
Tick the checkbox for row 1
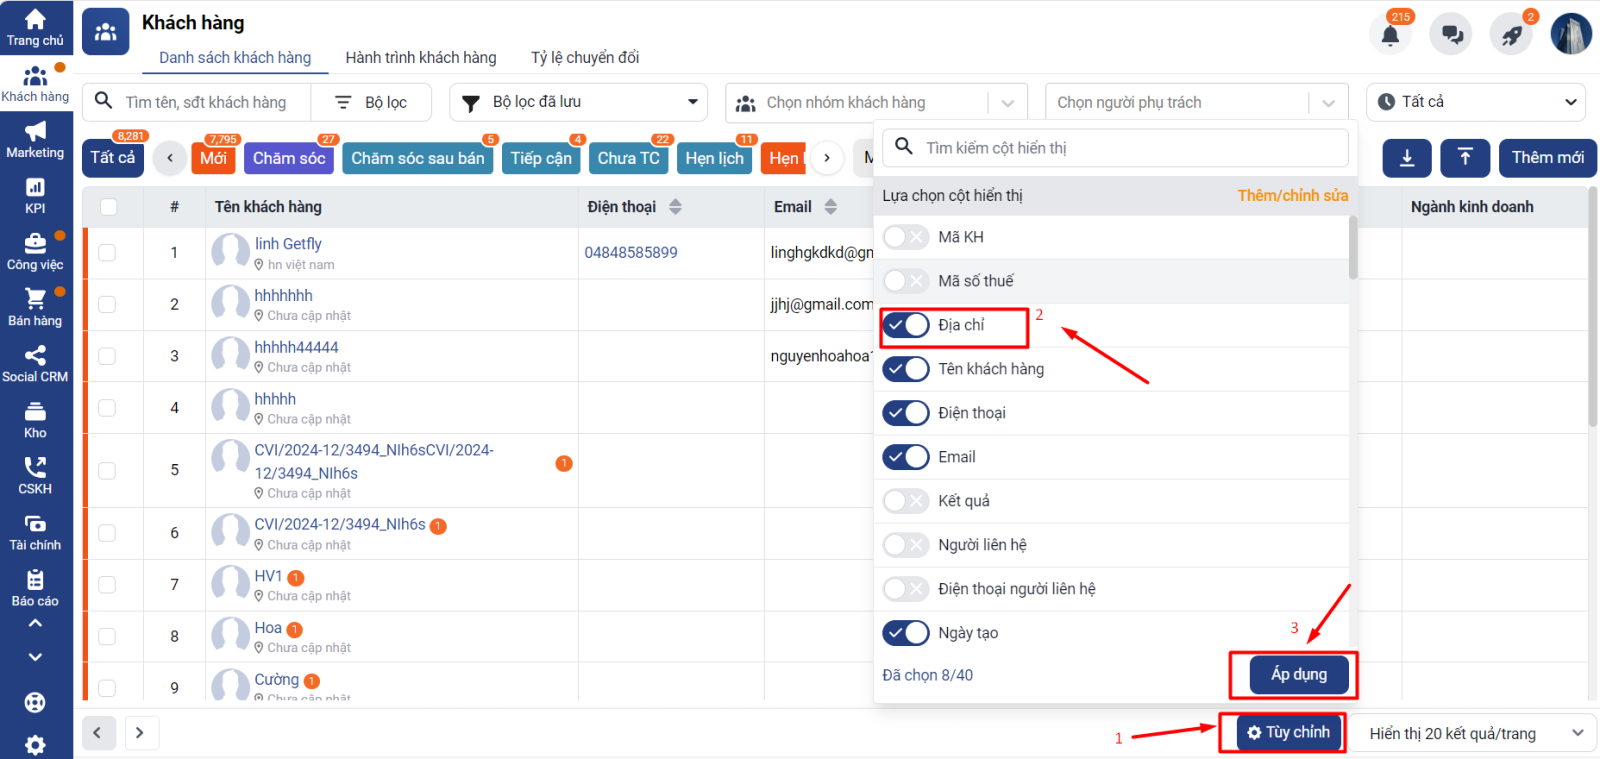coord(107,253)
